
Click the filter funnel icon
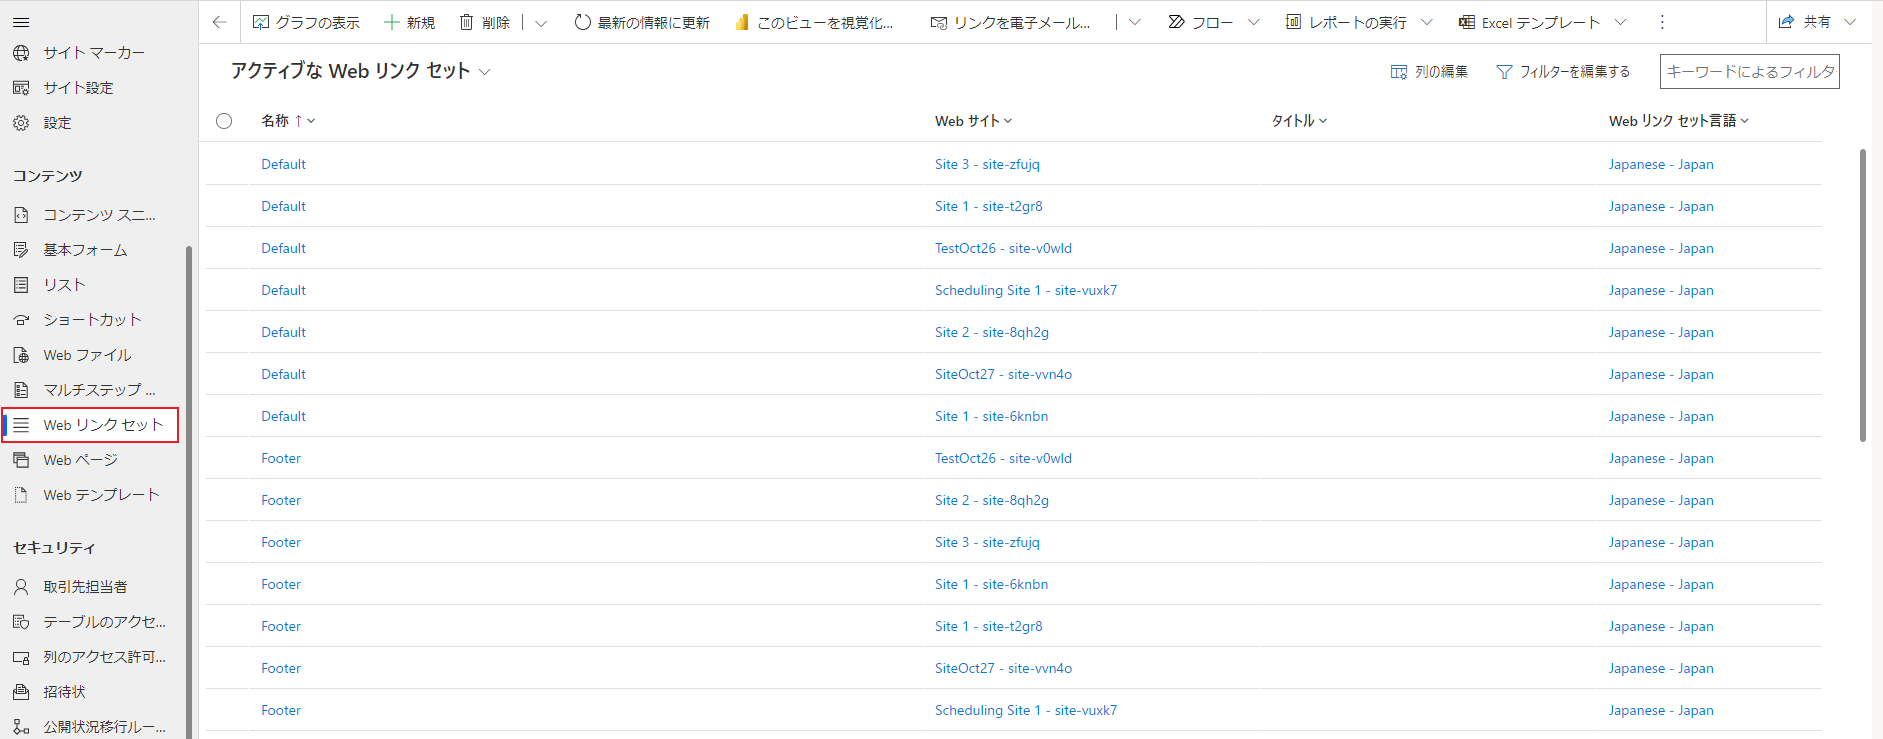coord(1504,72)
